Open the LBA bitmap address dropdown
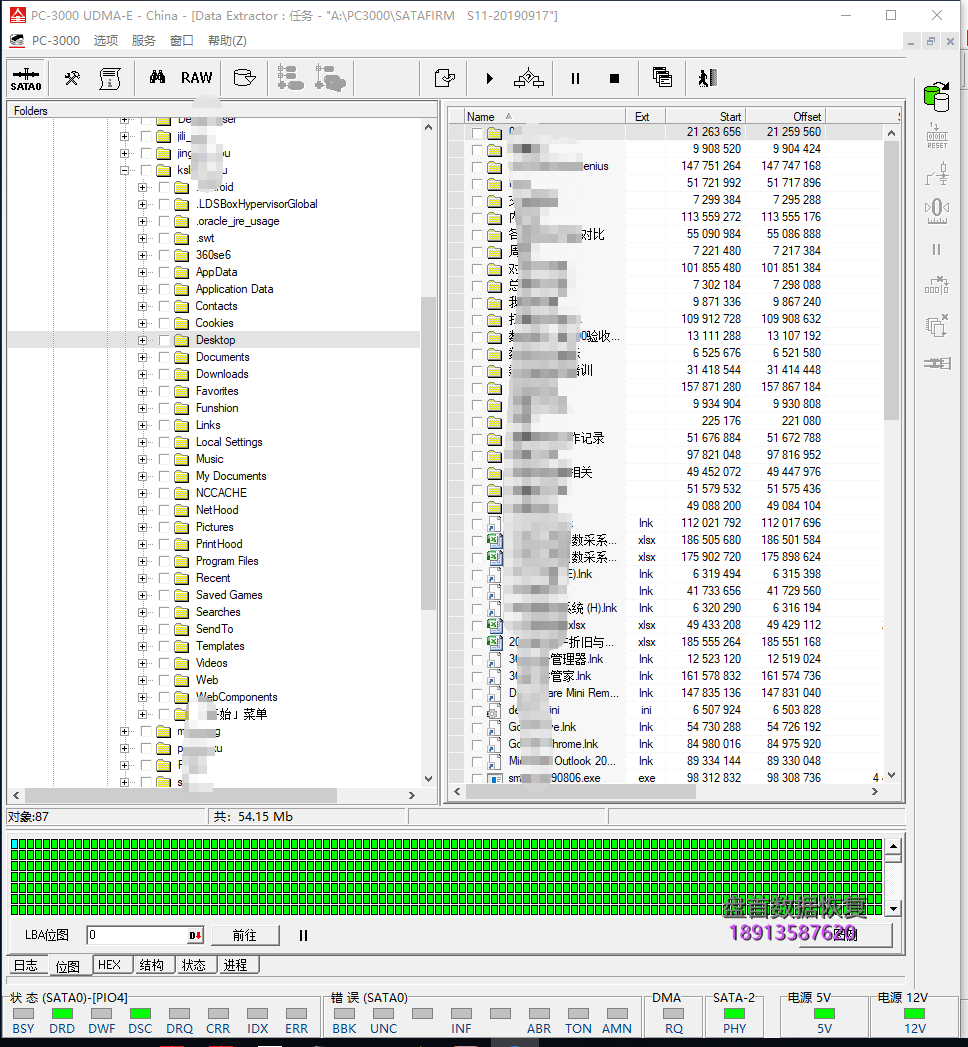The width and height of the screenshot is (968, 1047). 195,935
